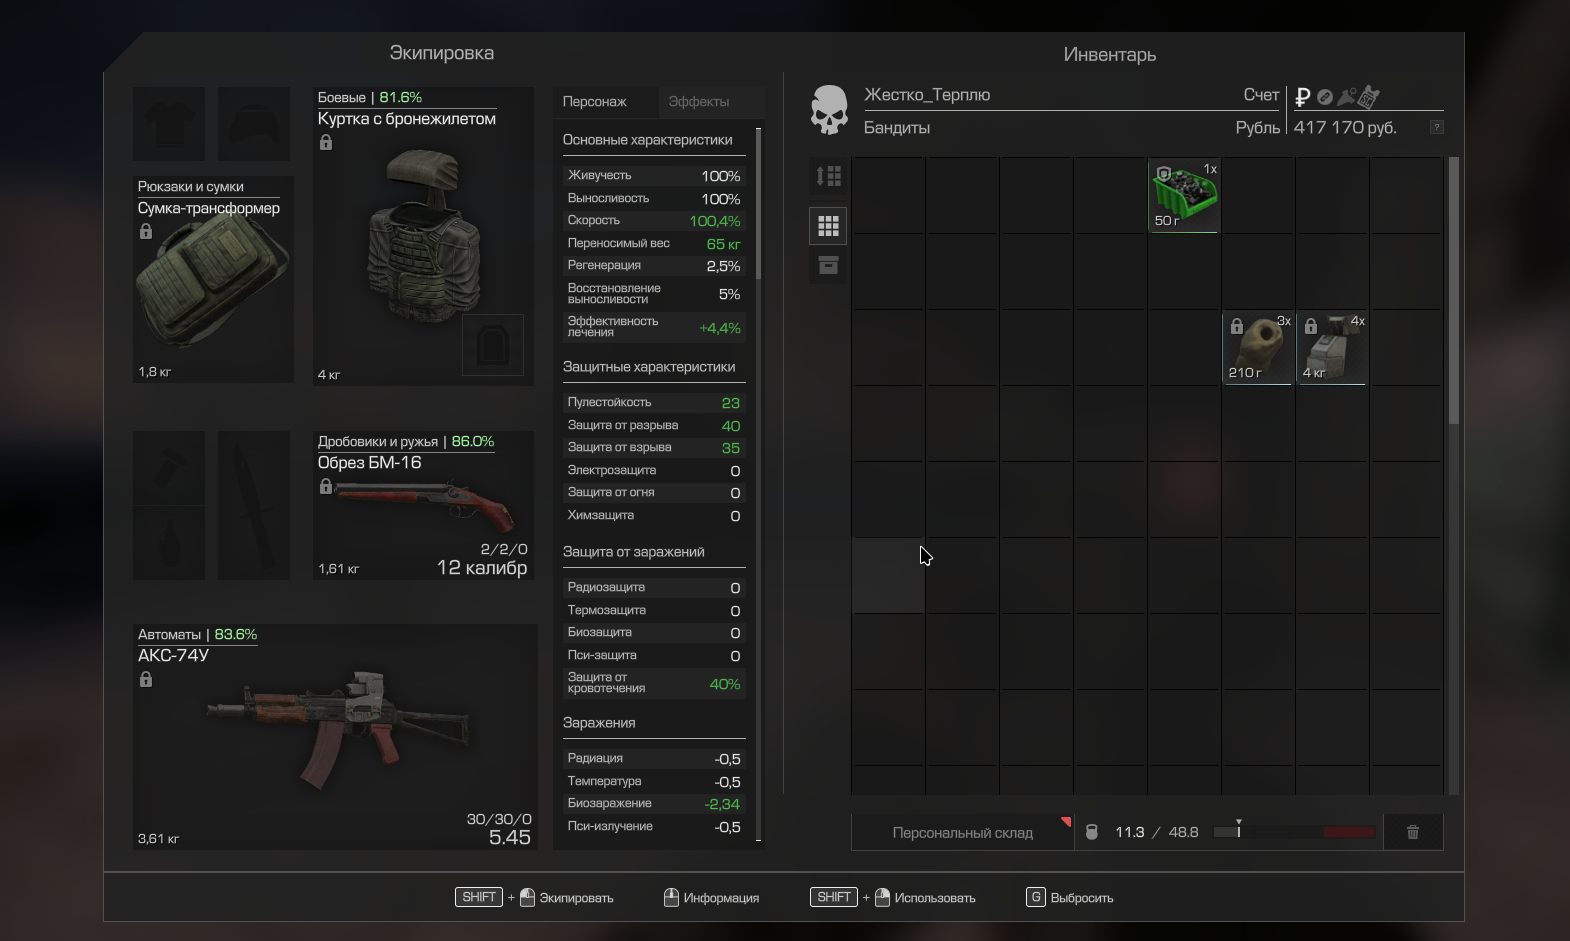Viewport: 1570px width, 941px height.
Task: Select the Обрез БМ-16 shotgun slot
Action: click(x=423, y=506)
